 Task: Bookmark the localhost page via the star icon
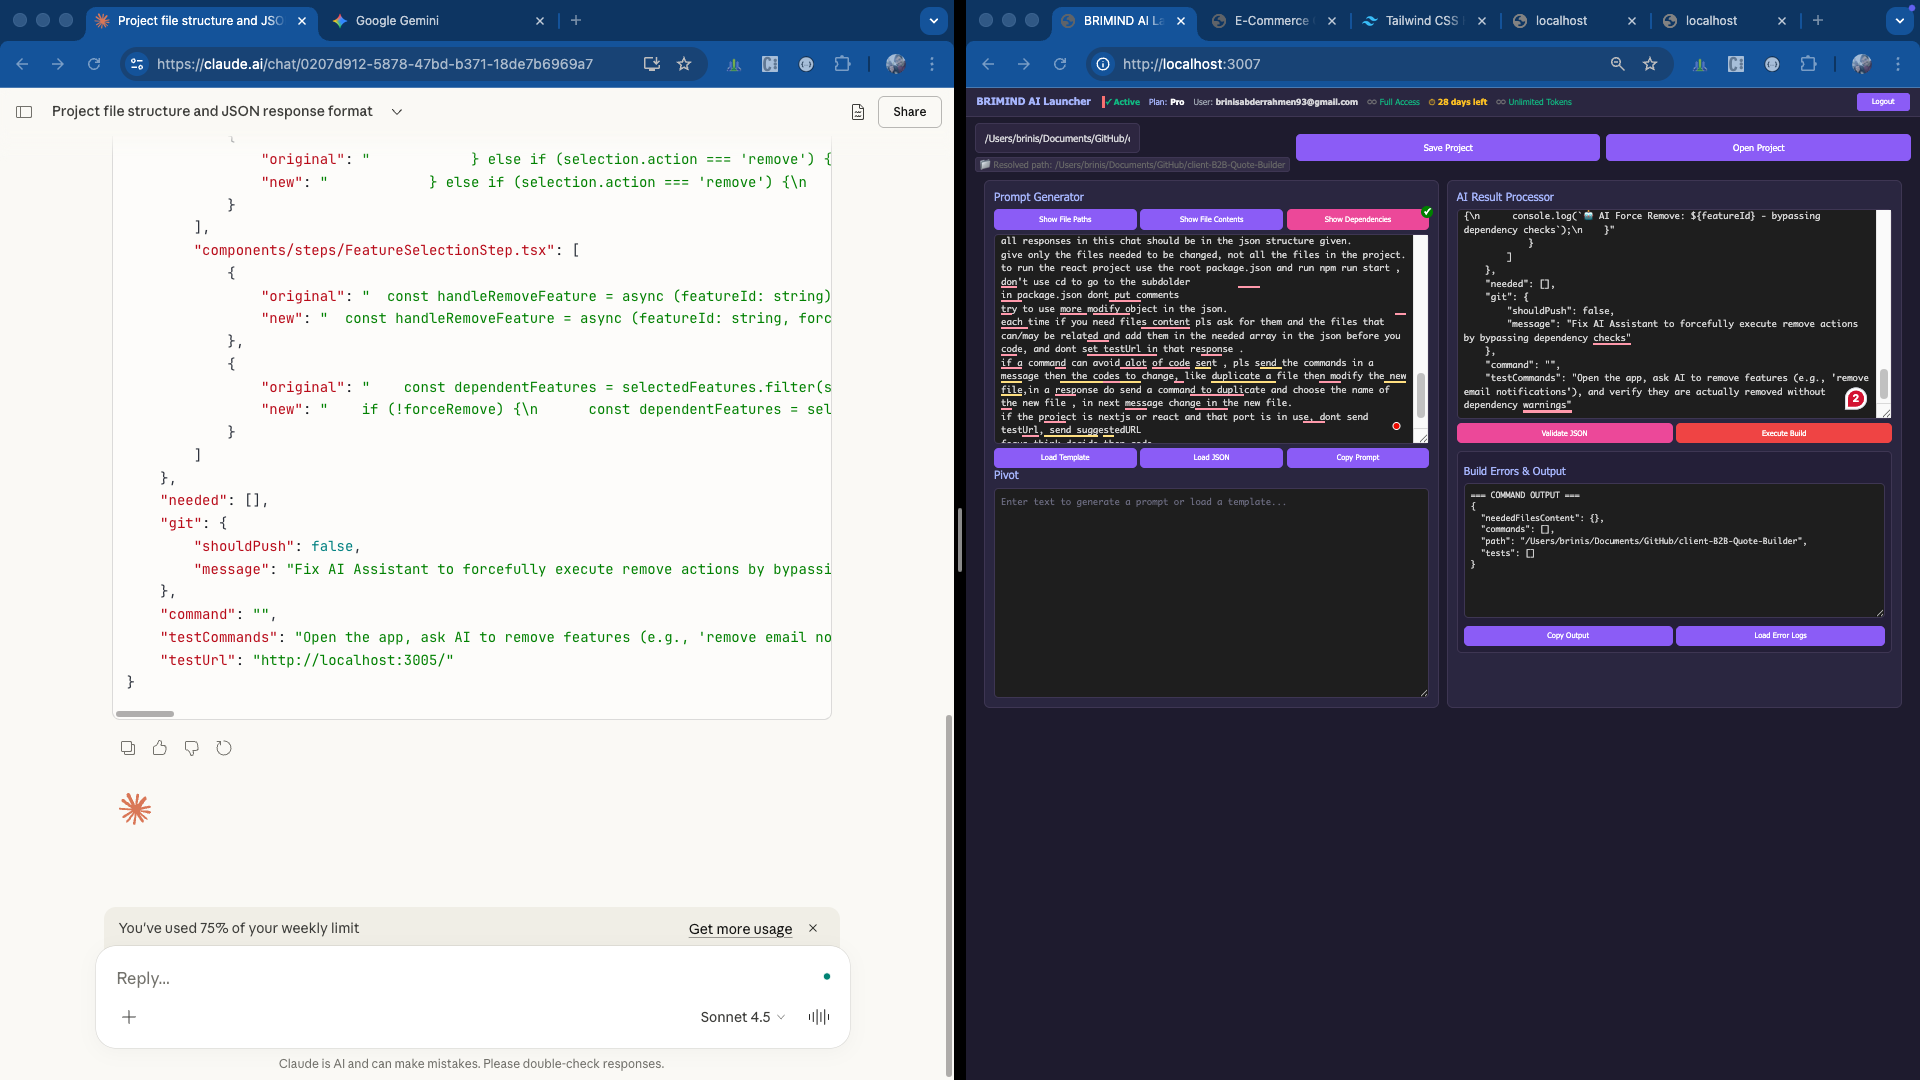(1650, 63)
